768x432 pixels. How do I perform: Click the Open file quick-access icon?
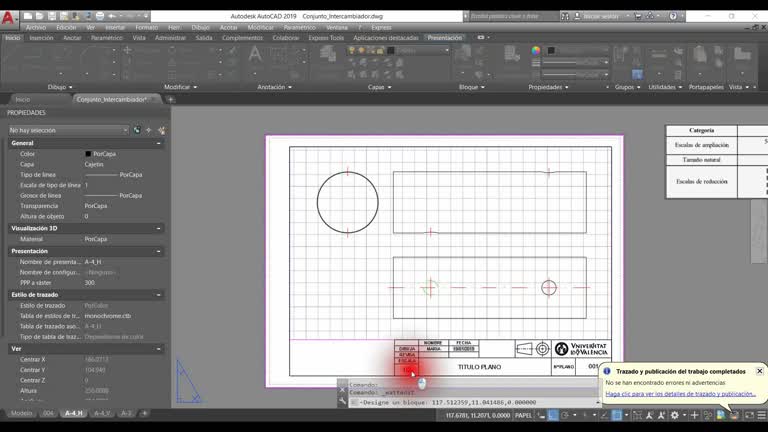(40, 16)
